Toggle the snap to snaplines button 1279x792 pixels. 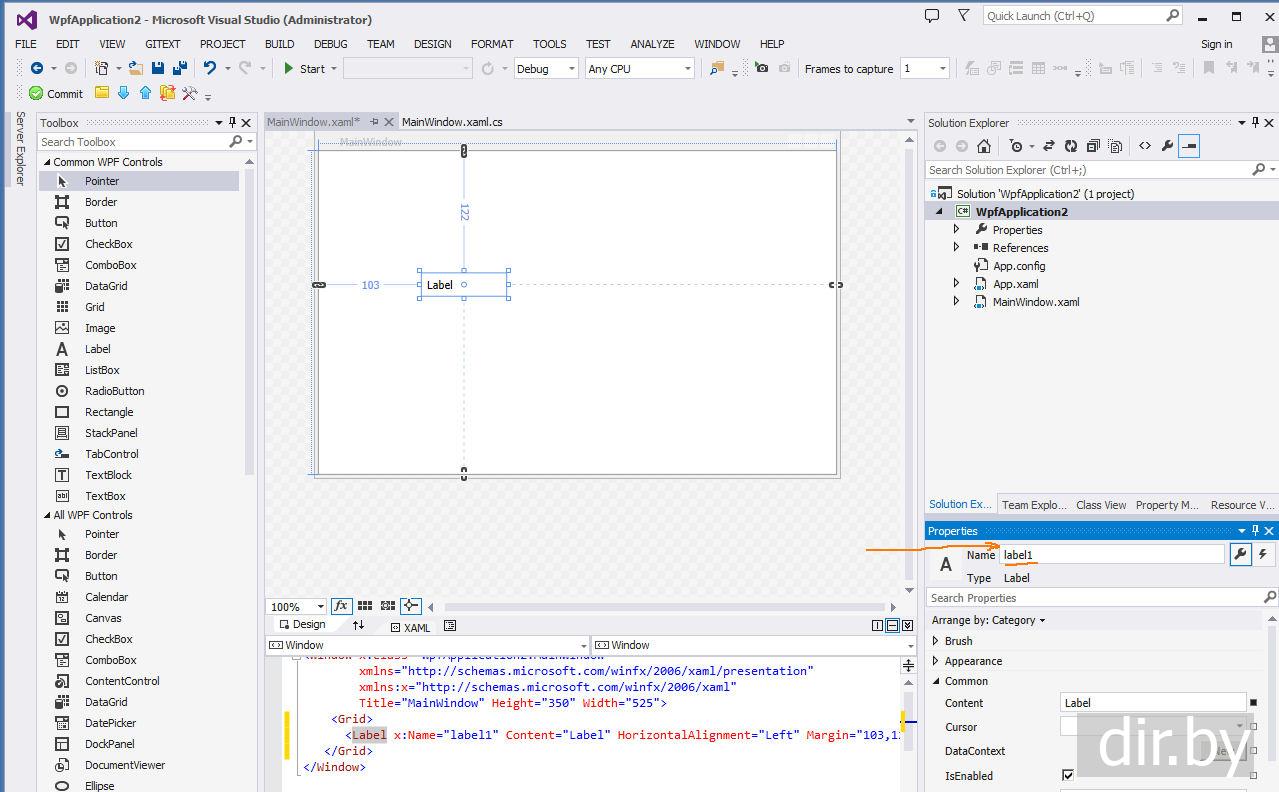[410, 606]
